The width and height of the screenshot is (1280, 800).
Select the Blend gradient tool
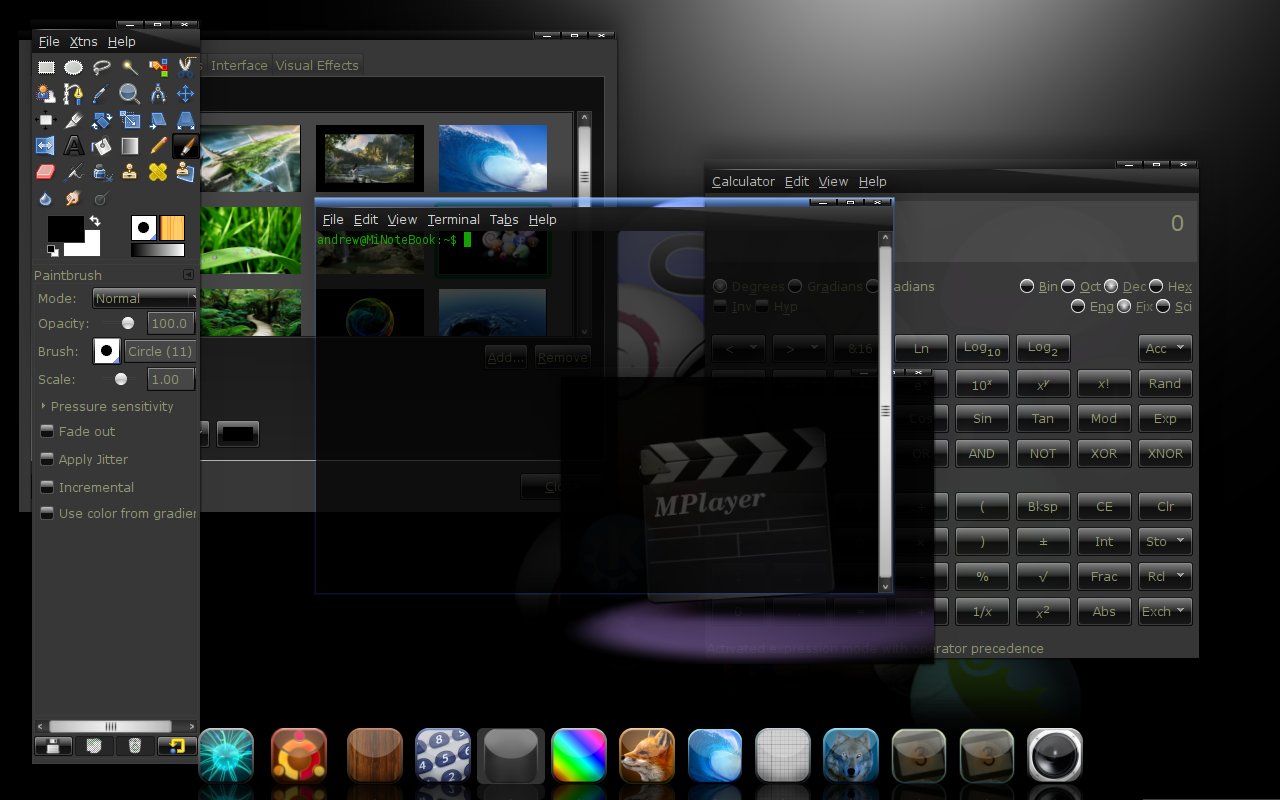[x=130, y=146]
